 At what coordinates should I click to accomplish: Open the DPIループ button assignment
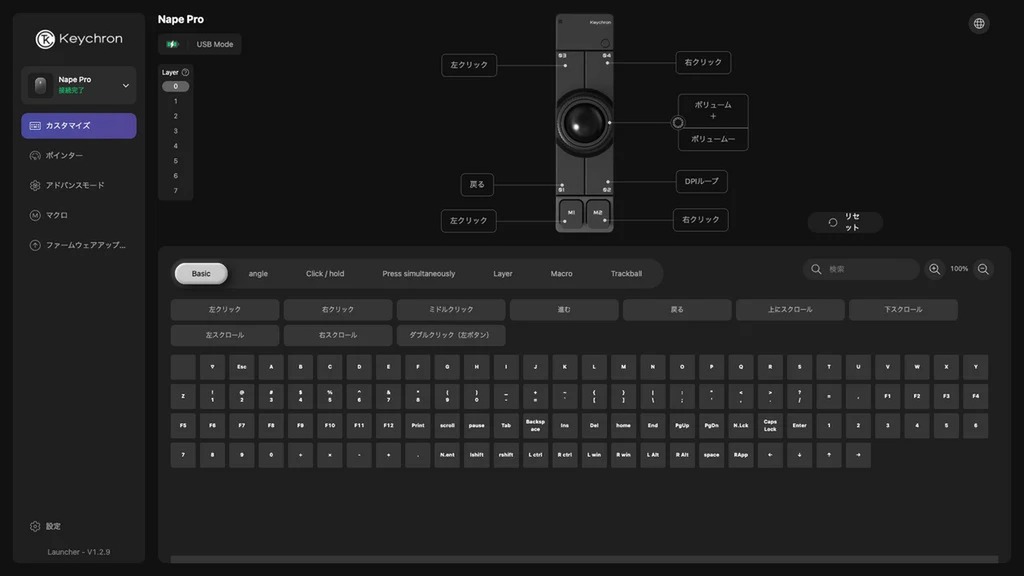coord(701,182)
